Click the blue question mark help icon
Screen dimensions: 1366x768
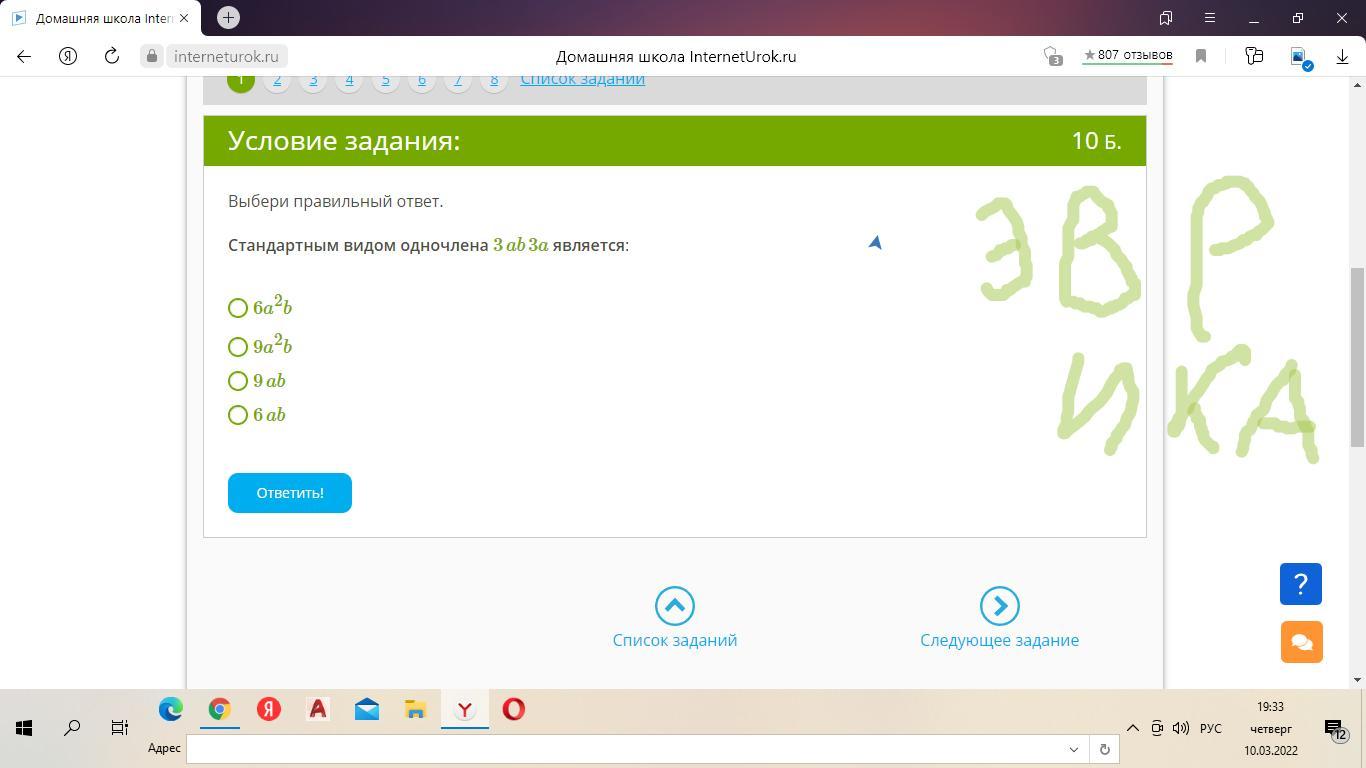(x=1301, y=584)
